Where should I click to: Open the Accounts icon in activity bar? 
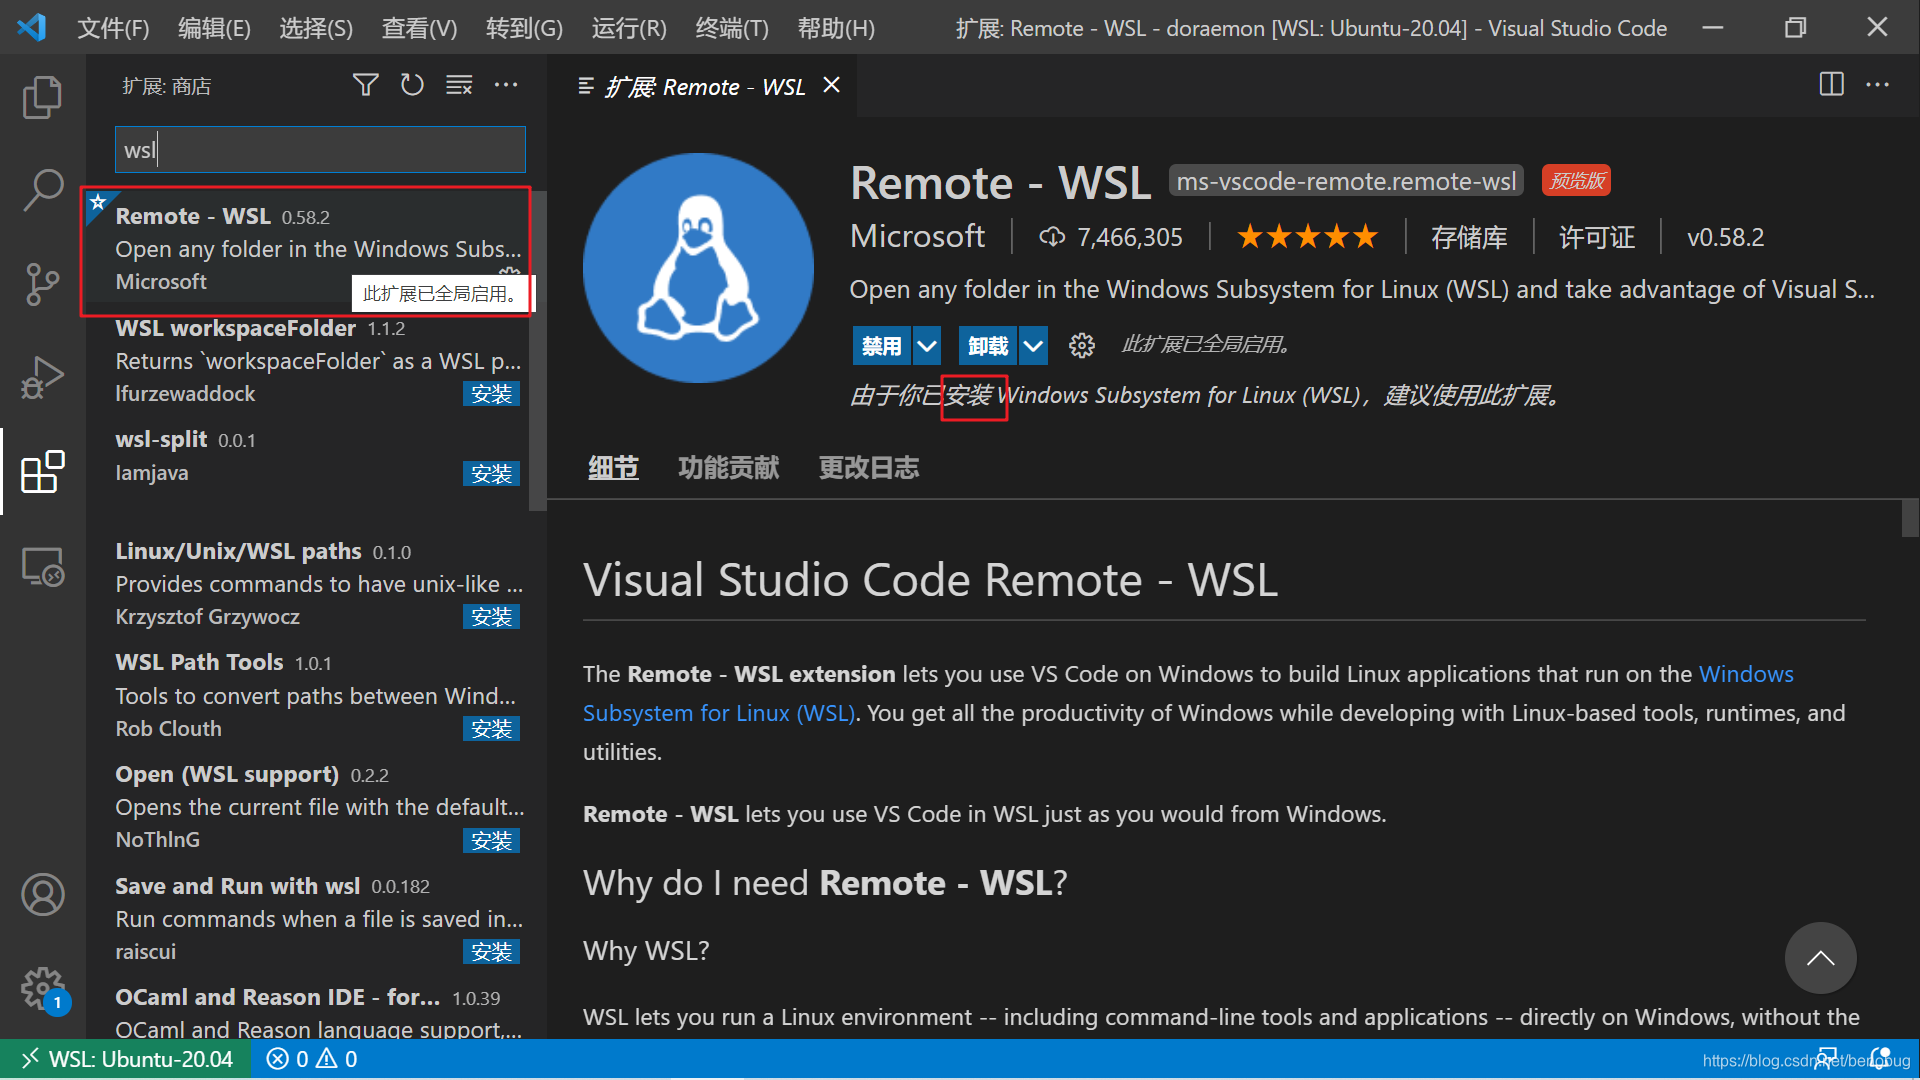click(42, 895)
